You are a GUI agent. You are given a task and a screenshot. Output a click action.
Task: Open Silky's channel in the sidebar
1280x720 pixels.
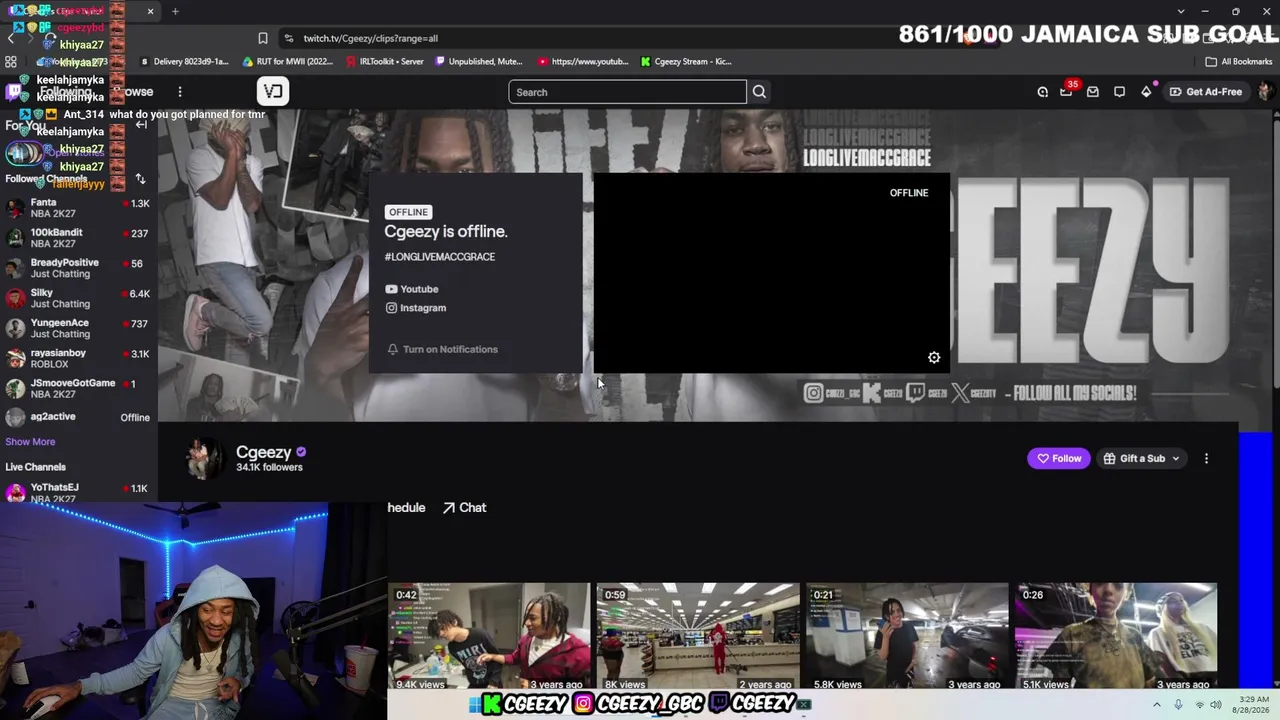click(77, 298)
